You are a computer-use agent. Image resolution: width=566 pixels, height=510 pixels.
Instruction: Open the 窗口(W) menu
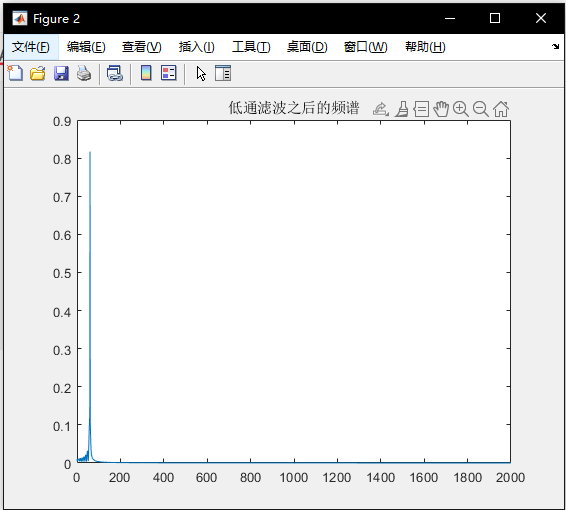(x=365, y=47)
